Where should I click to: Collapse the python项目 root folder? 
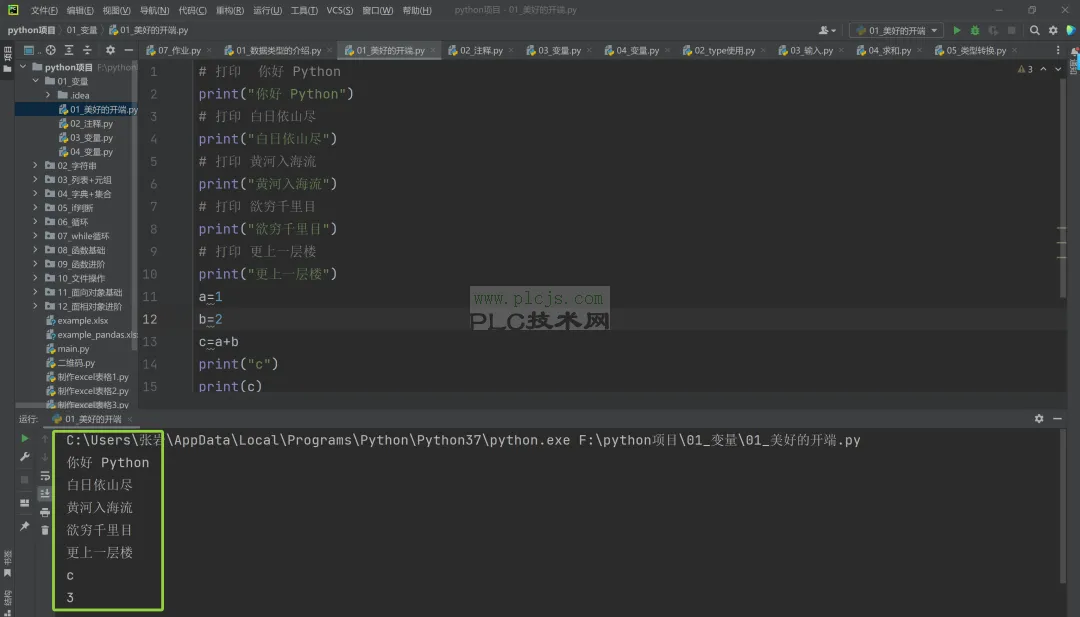click(23, 67)
